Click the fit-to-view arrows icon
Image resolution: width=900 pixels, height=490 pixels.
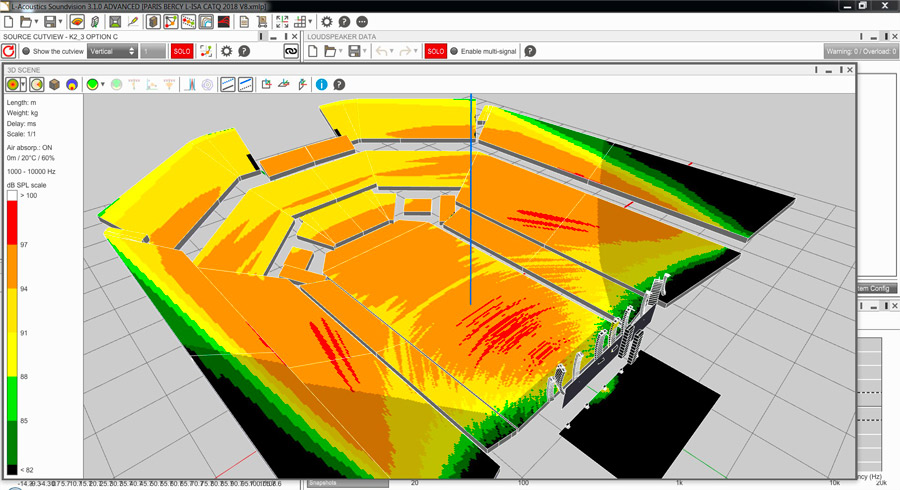pyautogui.click(x=282, y=22)
